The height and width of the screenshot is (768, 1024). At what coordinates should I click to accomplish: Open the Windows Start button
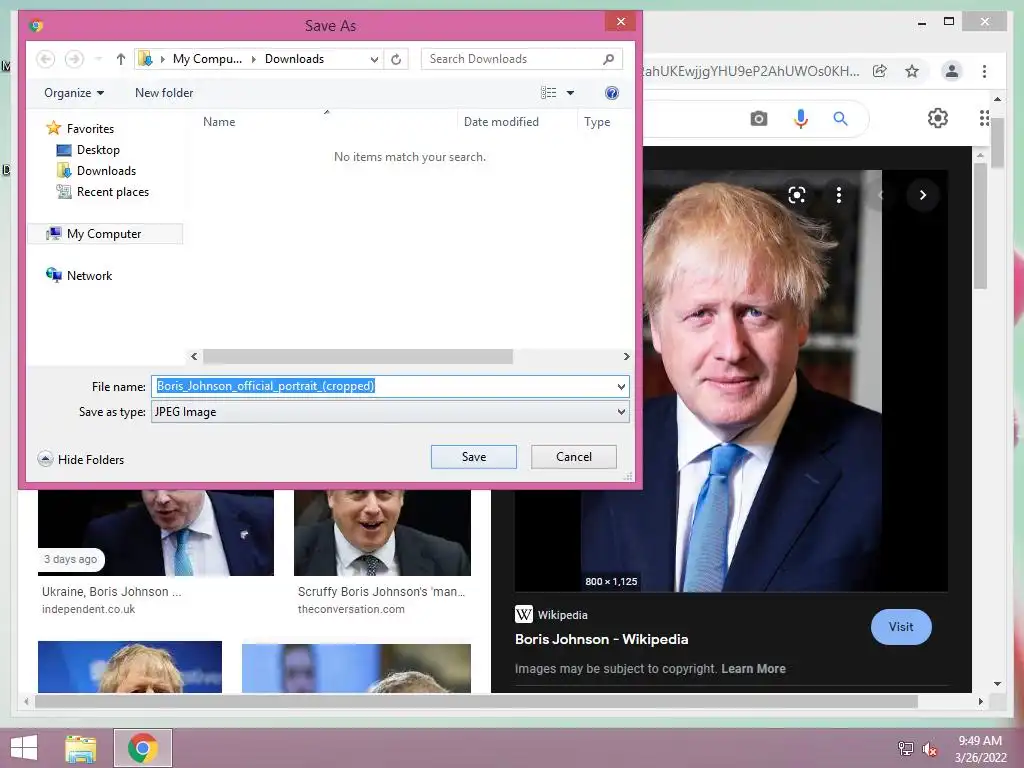(24, 748)
